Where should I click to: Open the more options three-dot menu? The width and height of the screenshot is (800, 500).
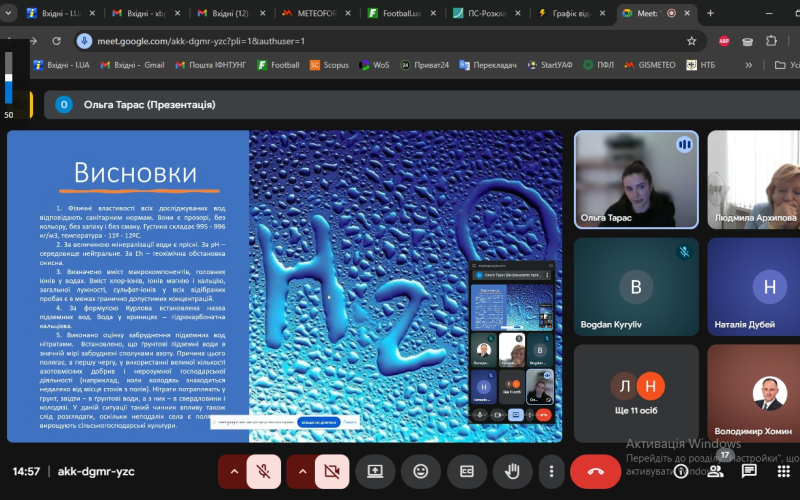click(551, 471)
